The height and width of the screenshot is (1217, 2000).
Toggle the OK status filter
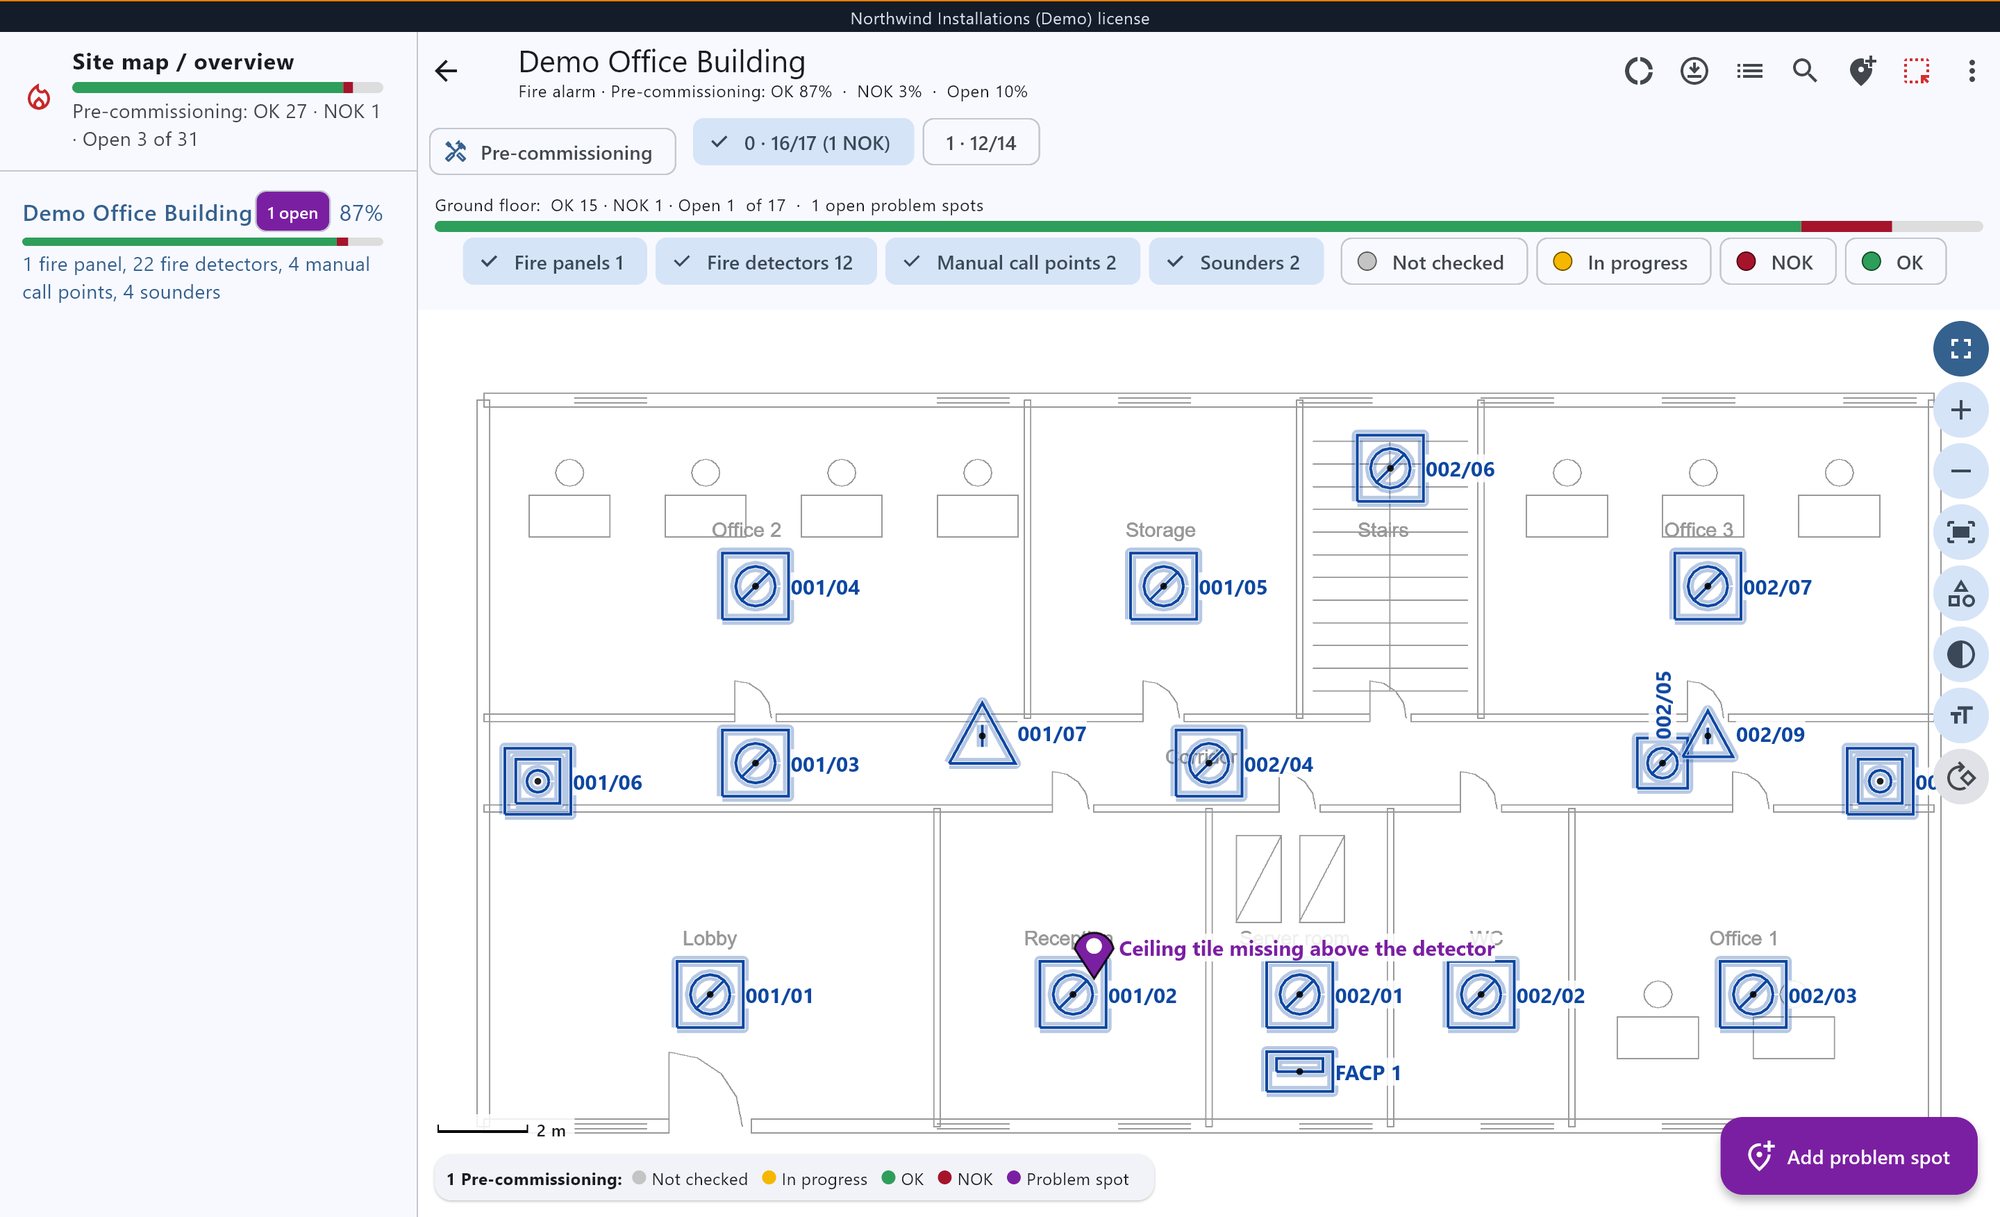(1895, 262)
